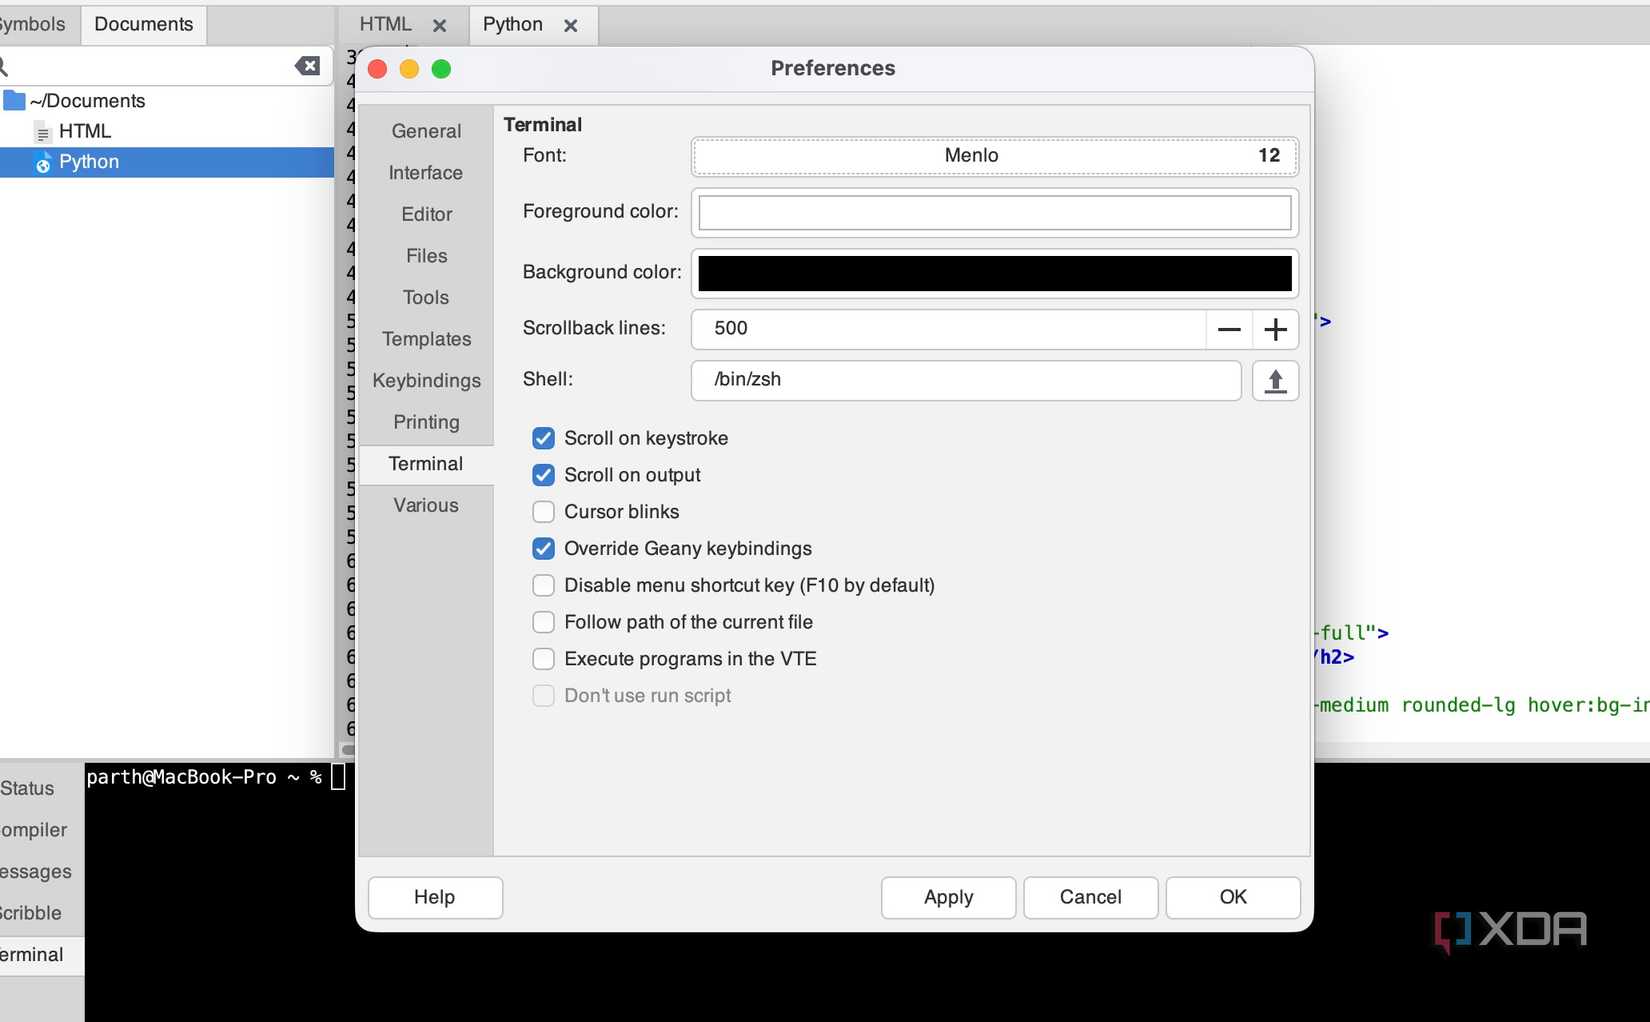Clear the search box using the backspace icon
This screenshot has width=1650, height=1022.
click(307, 65)
